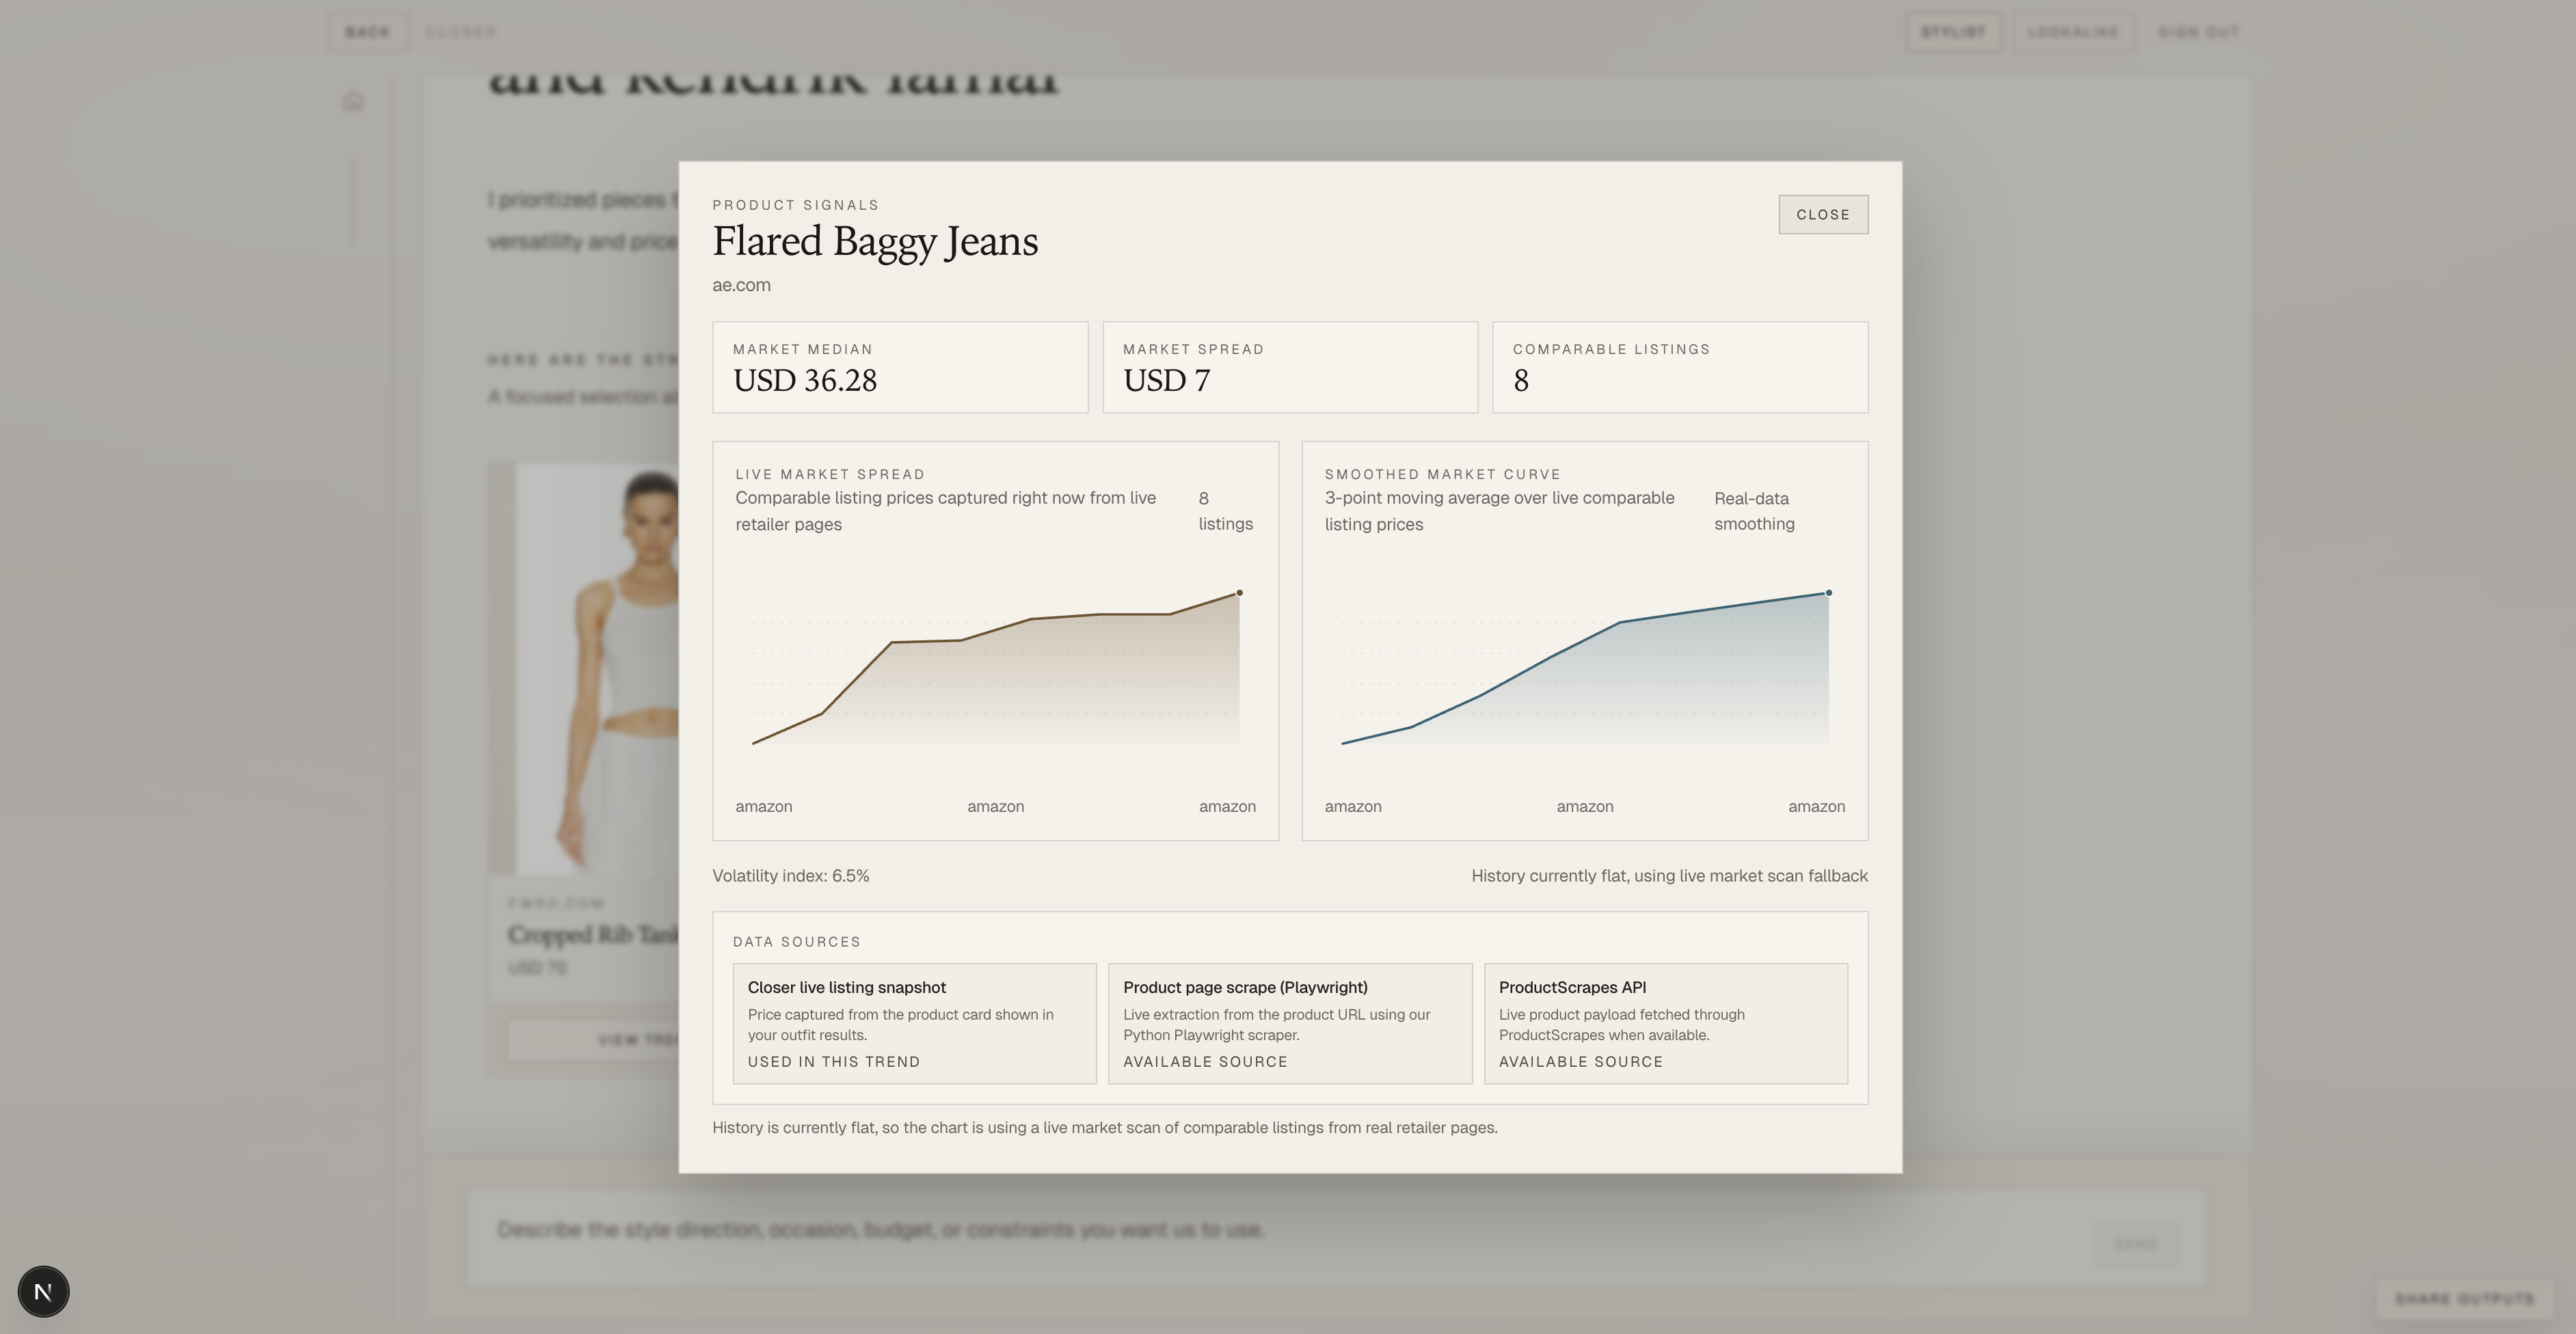Click the Share Outputs button
Viewport: 2576px width, 1334px height.
2464,1299
